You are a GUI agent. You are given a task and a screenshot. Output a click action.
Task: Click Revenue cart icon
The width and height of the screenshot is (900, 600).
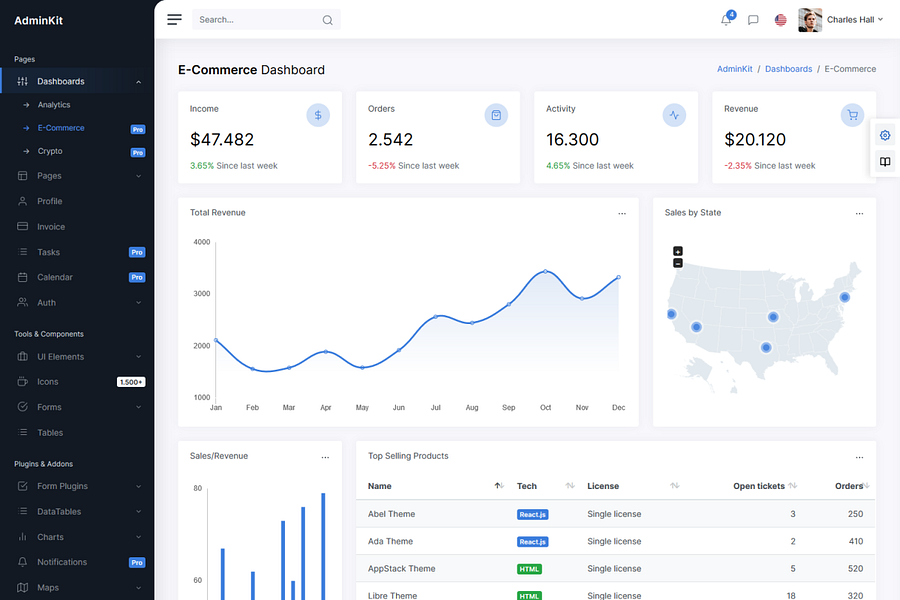tap(852, 115)
